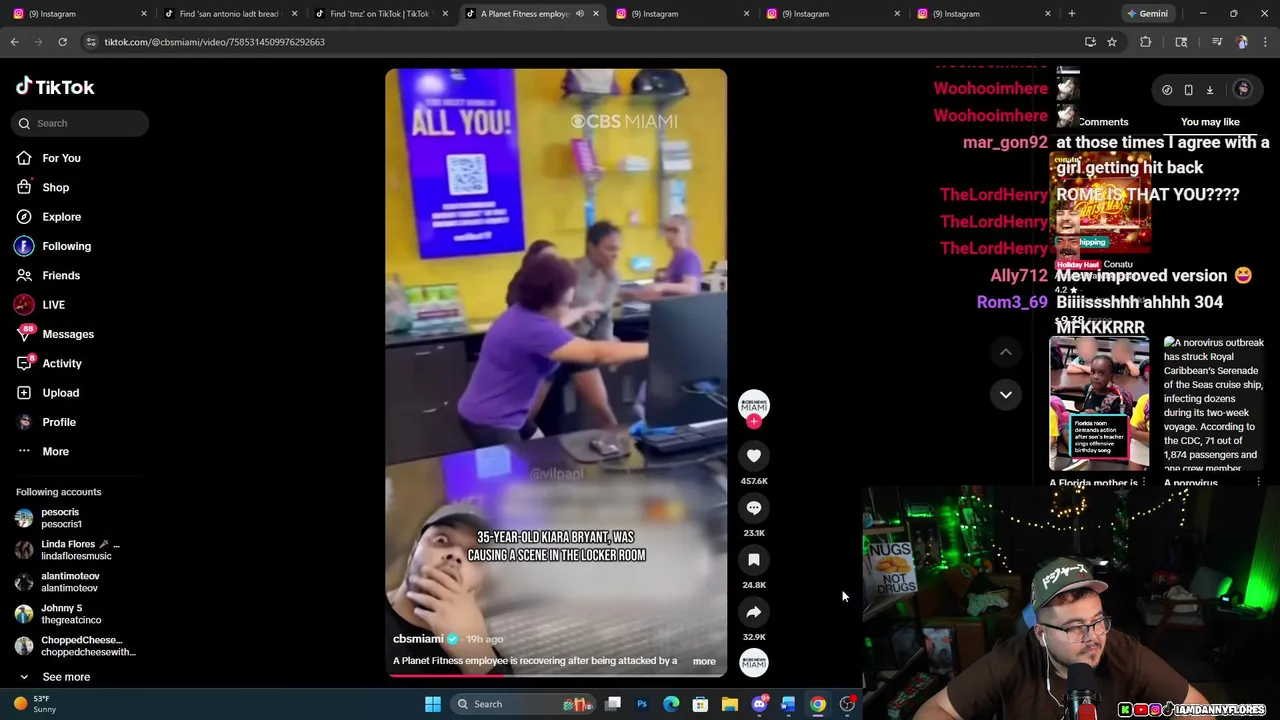The width and height of the screenshot is (1280, 720).
Task: Open the TikTok coins icon at top right
Action: tap(1167, 90)
